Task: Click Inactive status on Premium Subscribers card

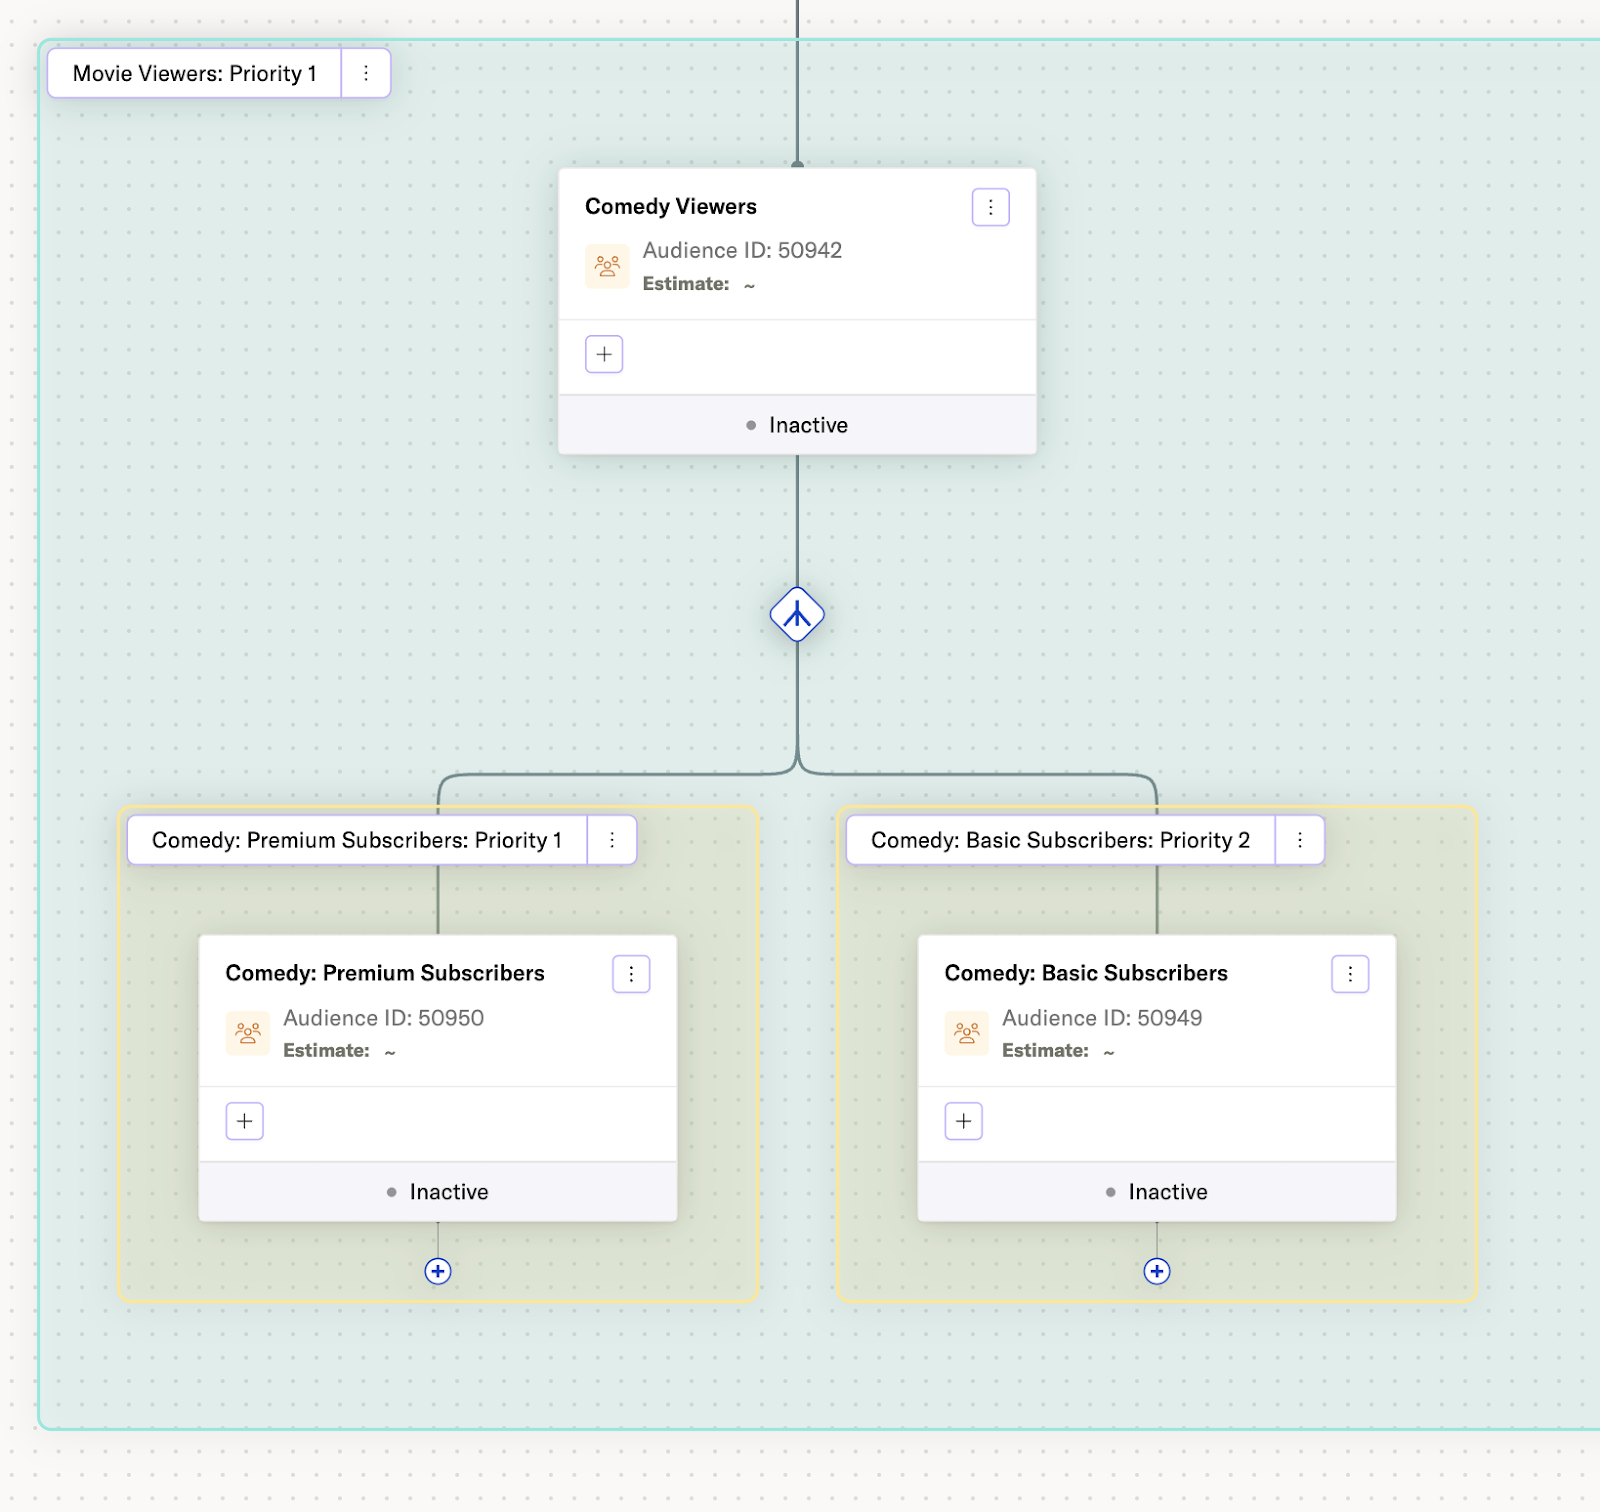Action: 438,1192
